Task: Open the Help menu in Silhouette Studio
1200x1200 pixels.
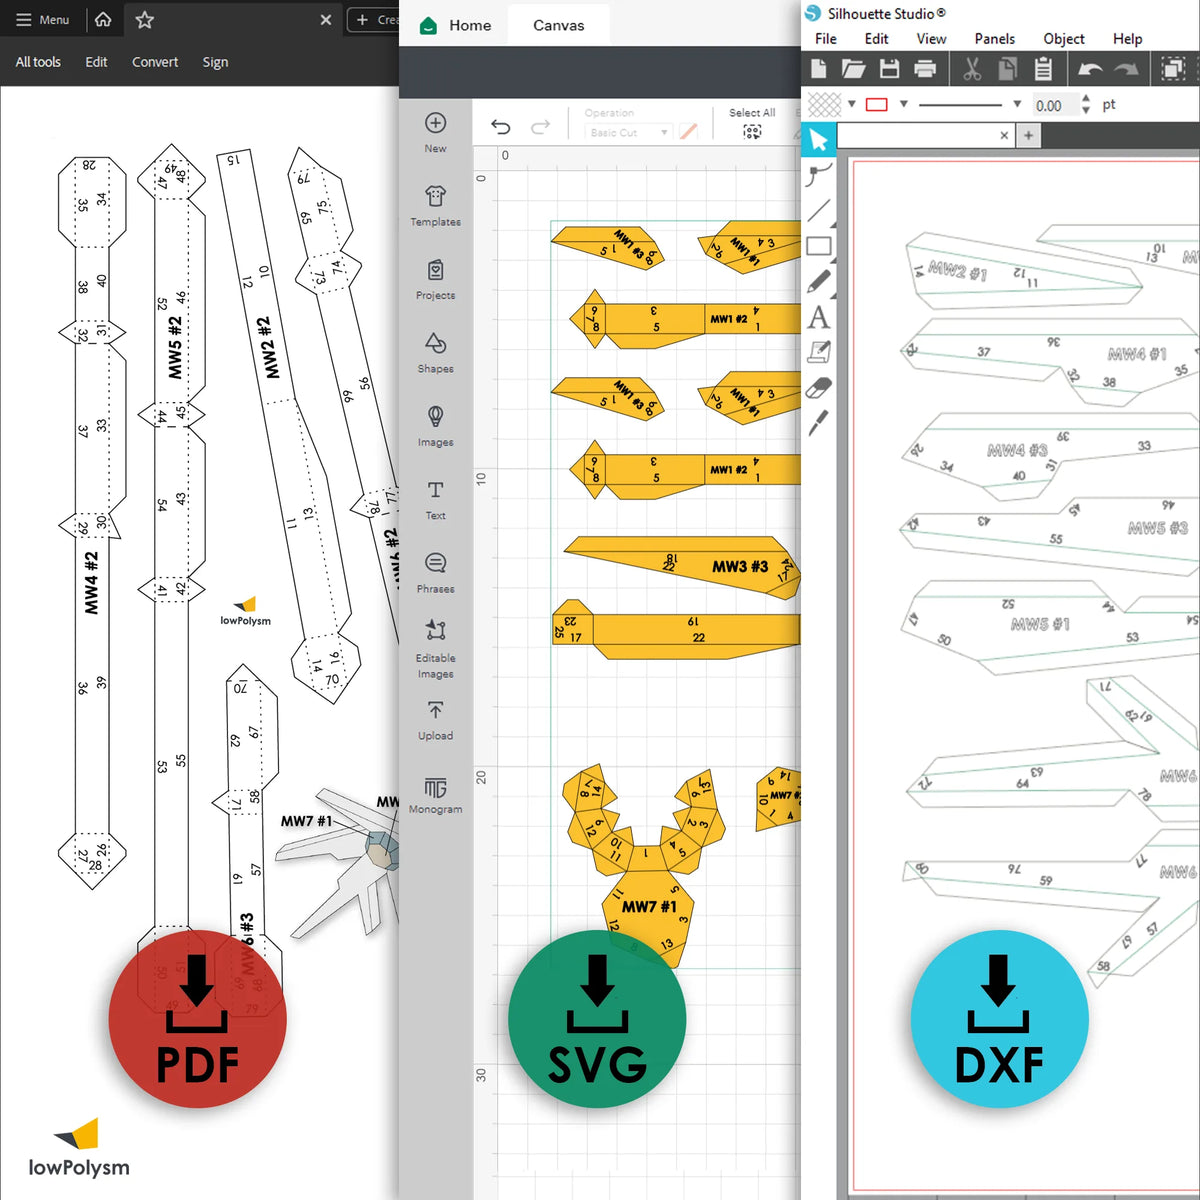Action: pyautogui.click(x=1127, y=39)
